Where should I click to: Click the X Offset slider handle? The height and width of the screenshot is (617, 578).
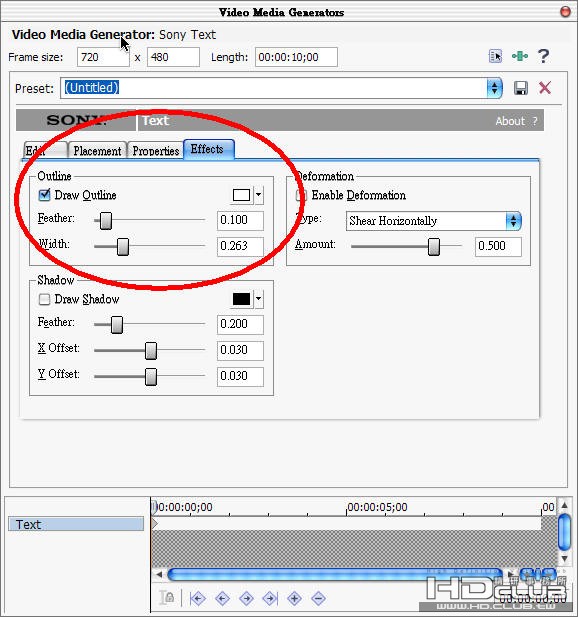click(151, 350)
